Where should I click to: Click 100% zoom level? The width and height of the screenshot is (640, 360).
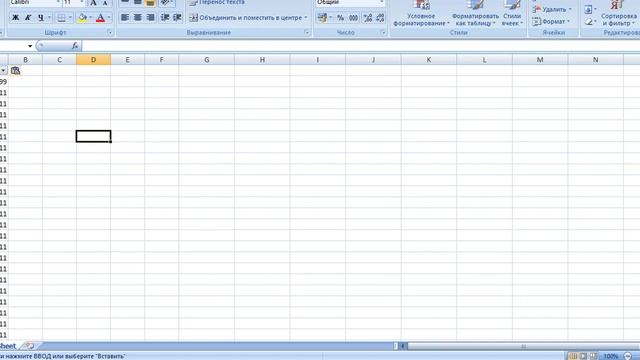coord(611,356)
